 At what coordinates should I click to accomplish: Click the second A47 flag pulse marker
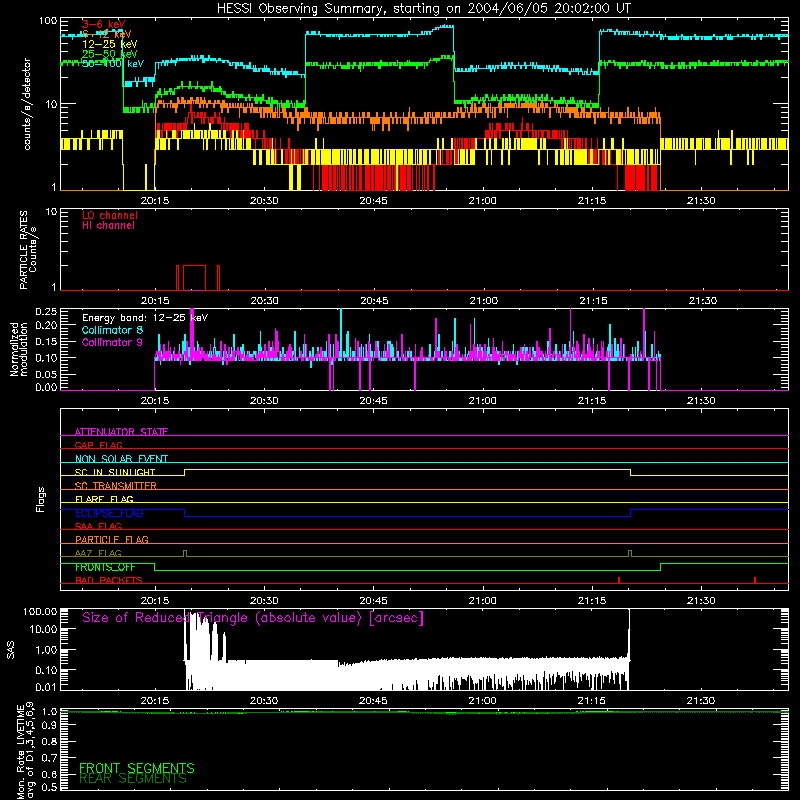[630, 554]
